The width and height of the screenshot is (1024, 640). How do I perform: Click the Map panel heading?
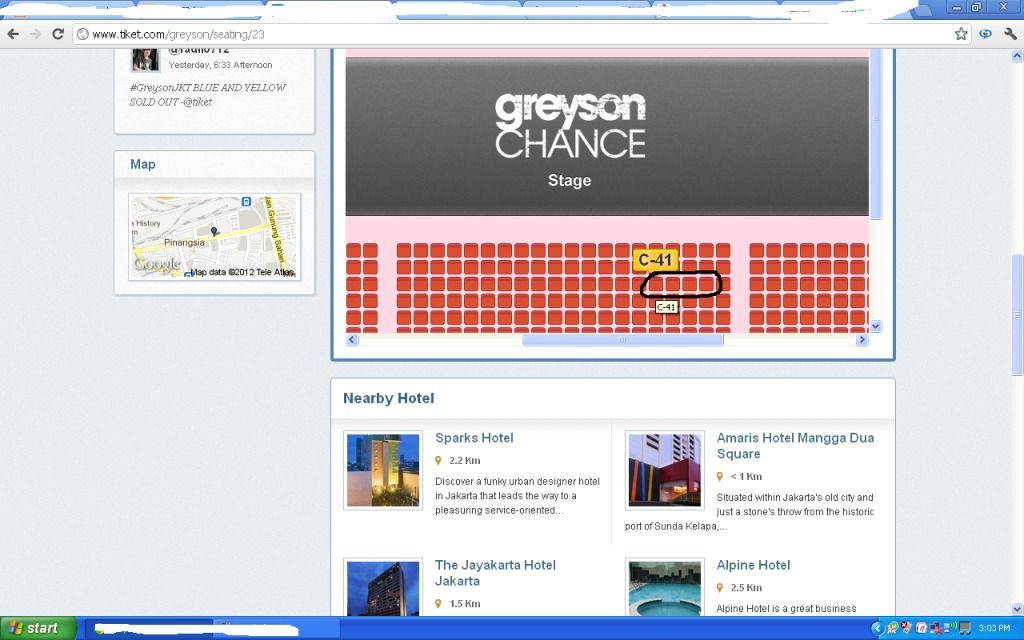142,164
